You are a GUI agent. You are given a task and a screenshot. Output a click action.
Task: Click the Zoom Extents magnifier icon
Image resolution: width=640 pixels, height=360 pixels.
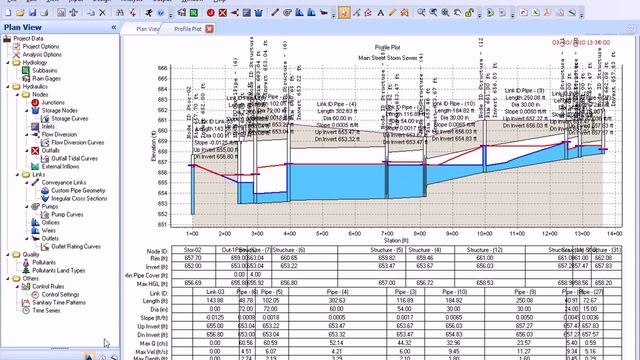click(445, 13)
